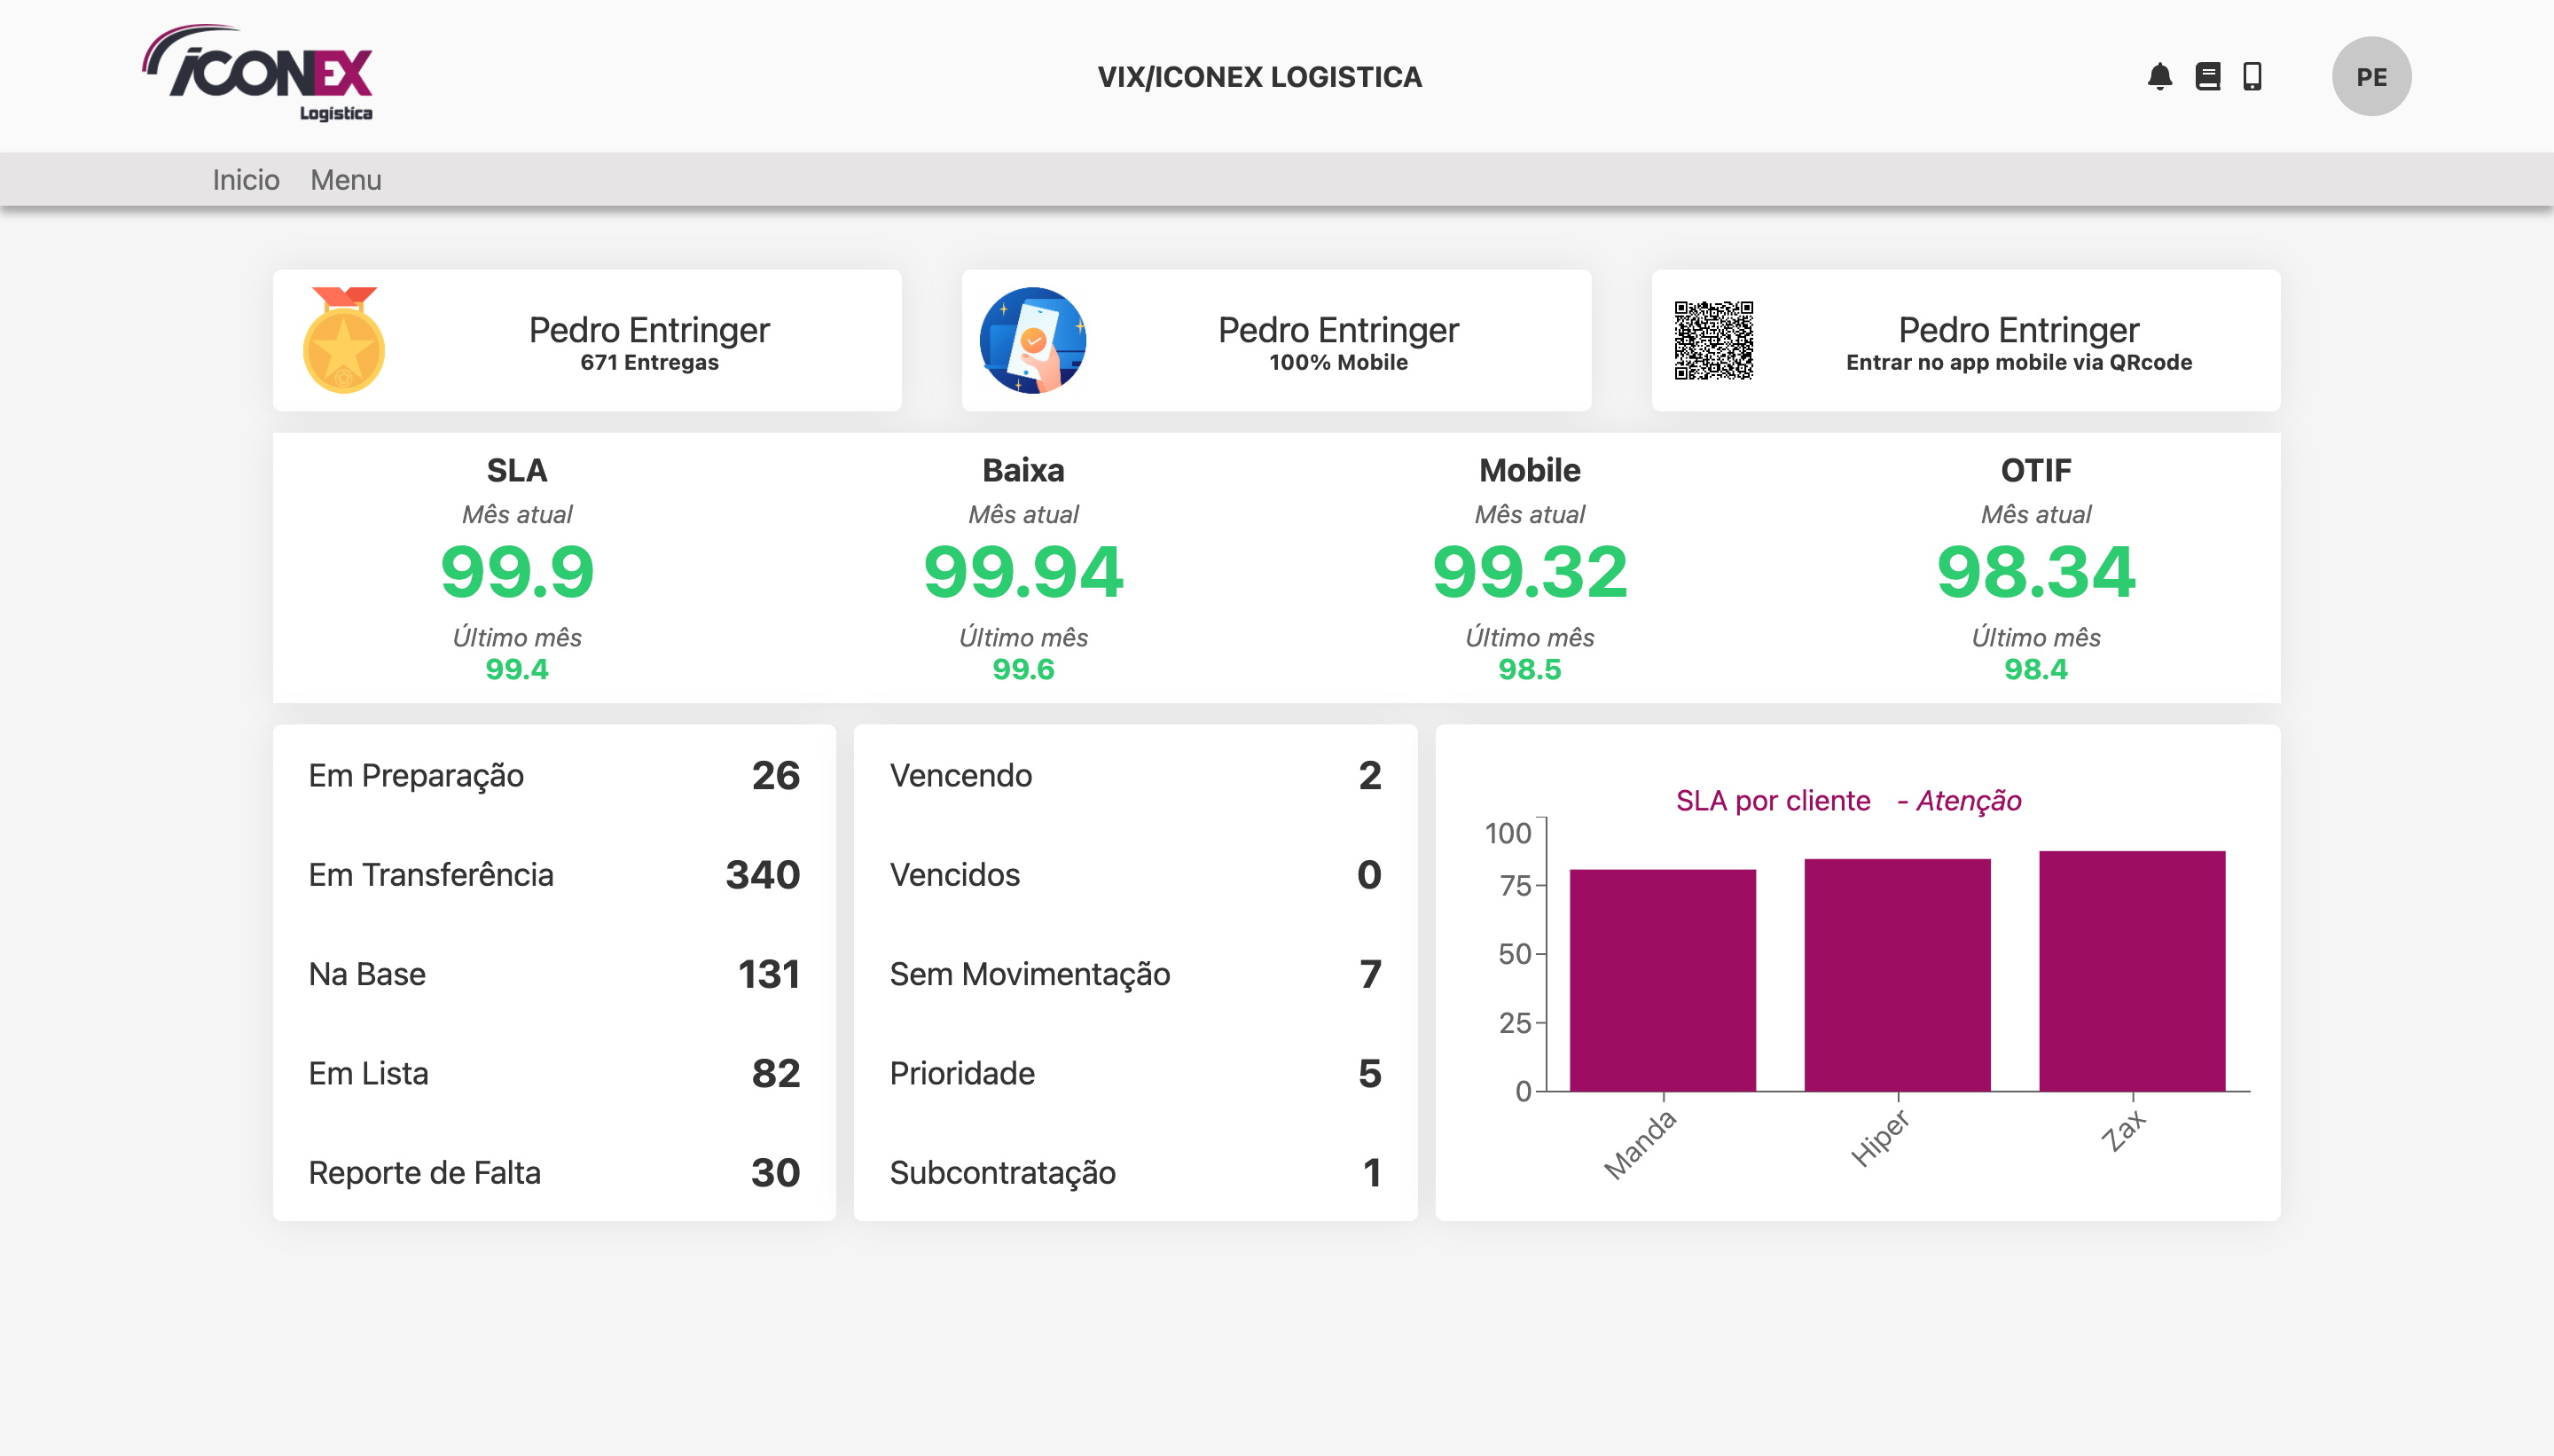Click the Baixa current month value 99.94
The width and height of the screenshot is (2554, 1456).
tap(1023, 572)
